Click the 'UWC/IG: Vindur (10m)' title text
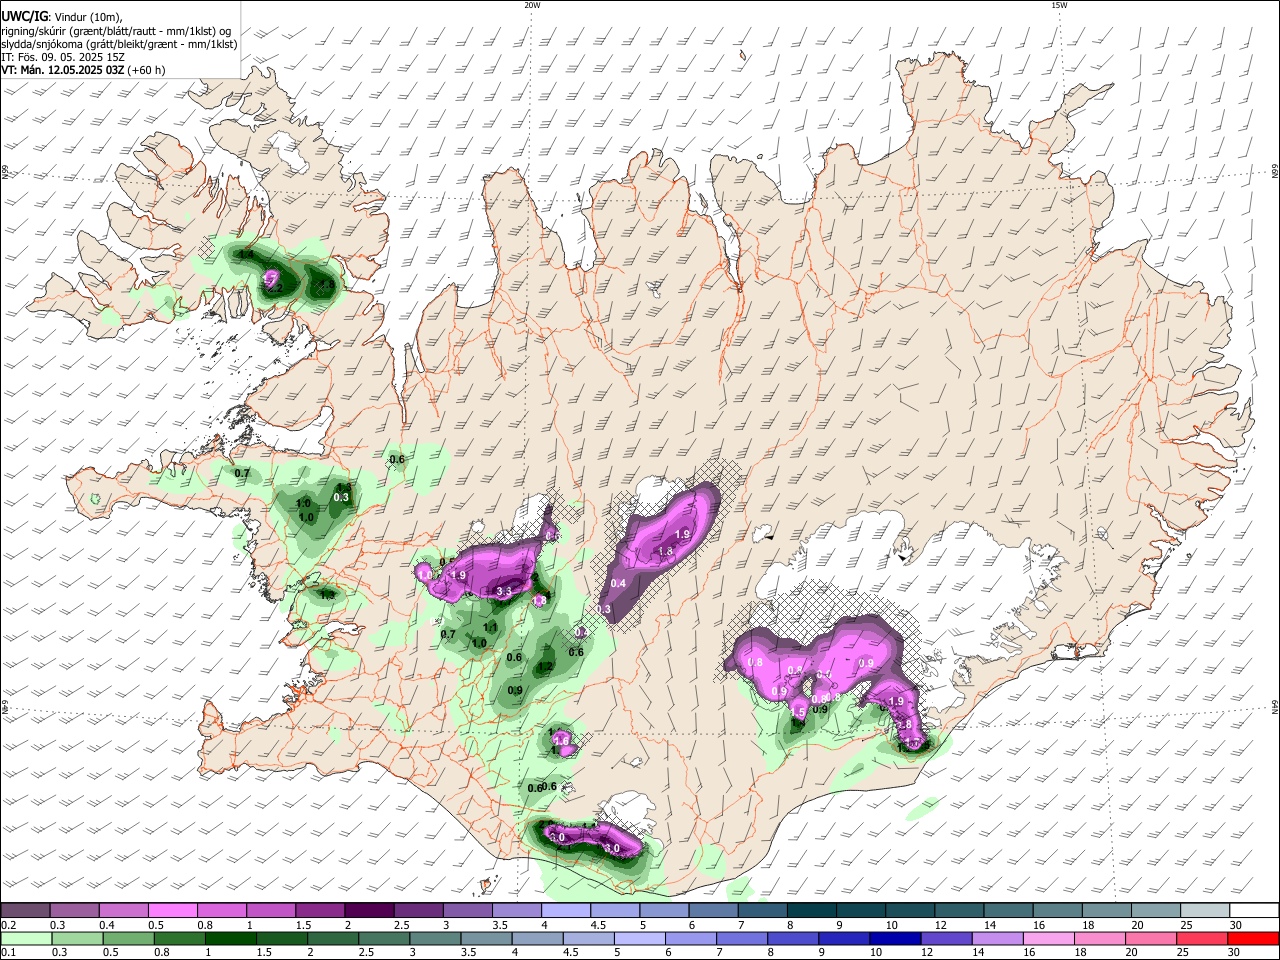 coord(61,16)
